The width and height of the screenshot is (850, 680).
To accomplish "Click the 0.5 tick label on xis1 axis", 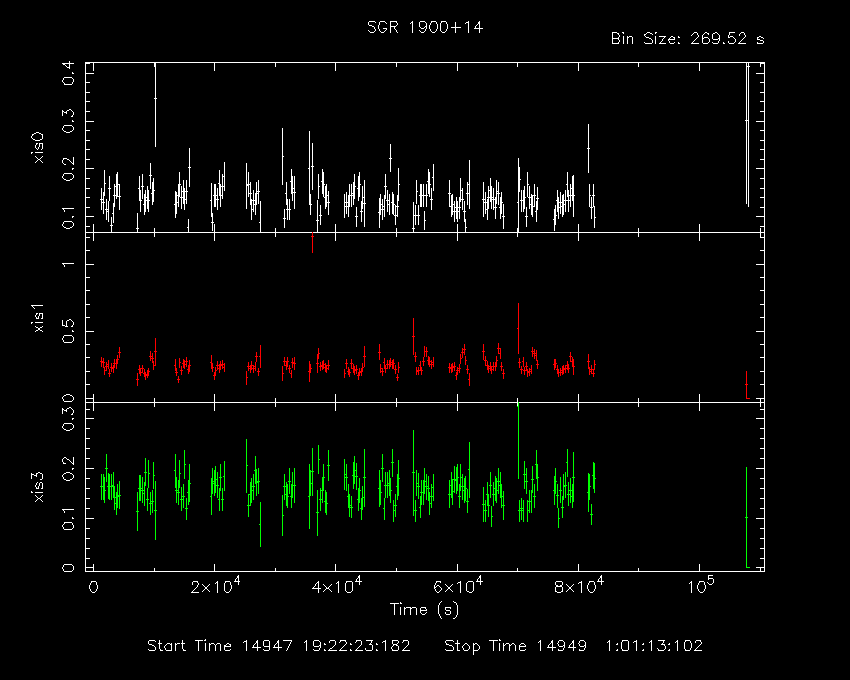I will pyautogui.click(x=68, y=331).
